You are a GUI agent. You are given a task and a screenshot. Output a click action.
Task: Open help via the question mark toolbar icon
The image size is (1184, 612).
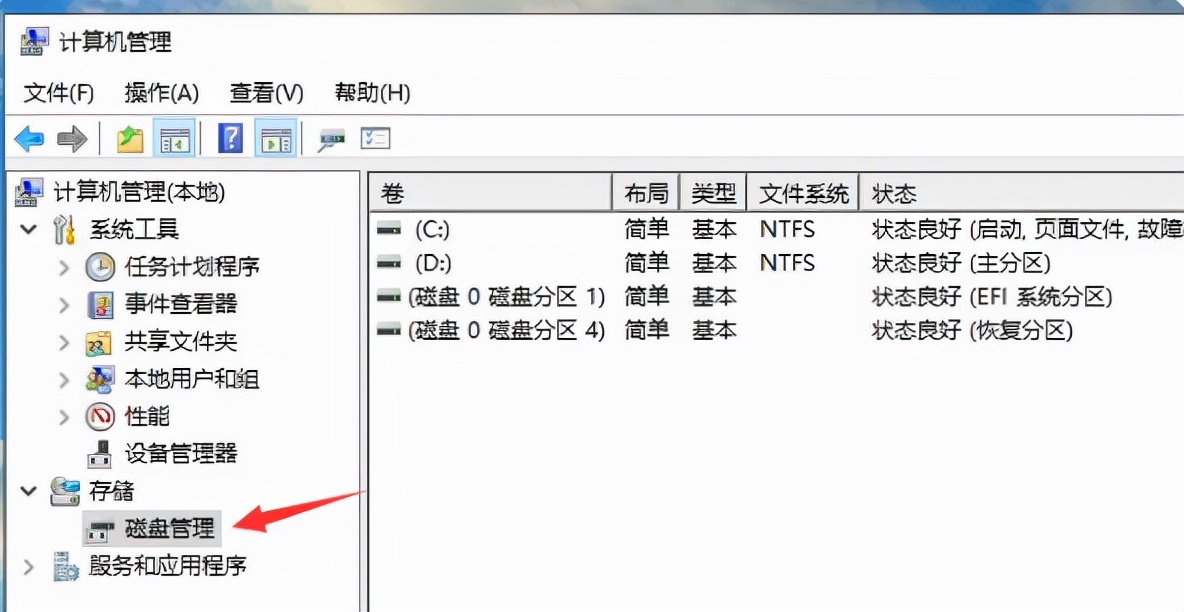228,138
